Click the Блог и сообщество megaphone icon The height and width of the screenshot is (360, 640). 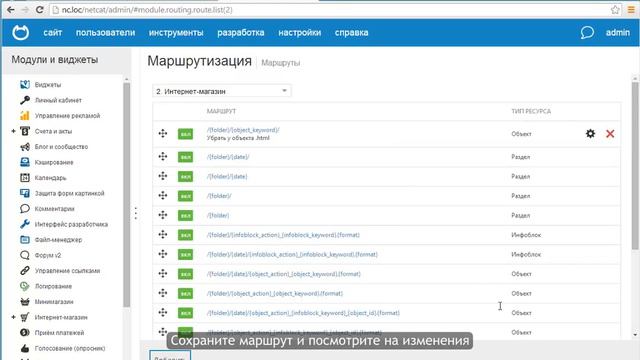click(24, 147)
